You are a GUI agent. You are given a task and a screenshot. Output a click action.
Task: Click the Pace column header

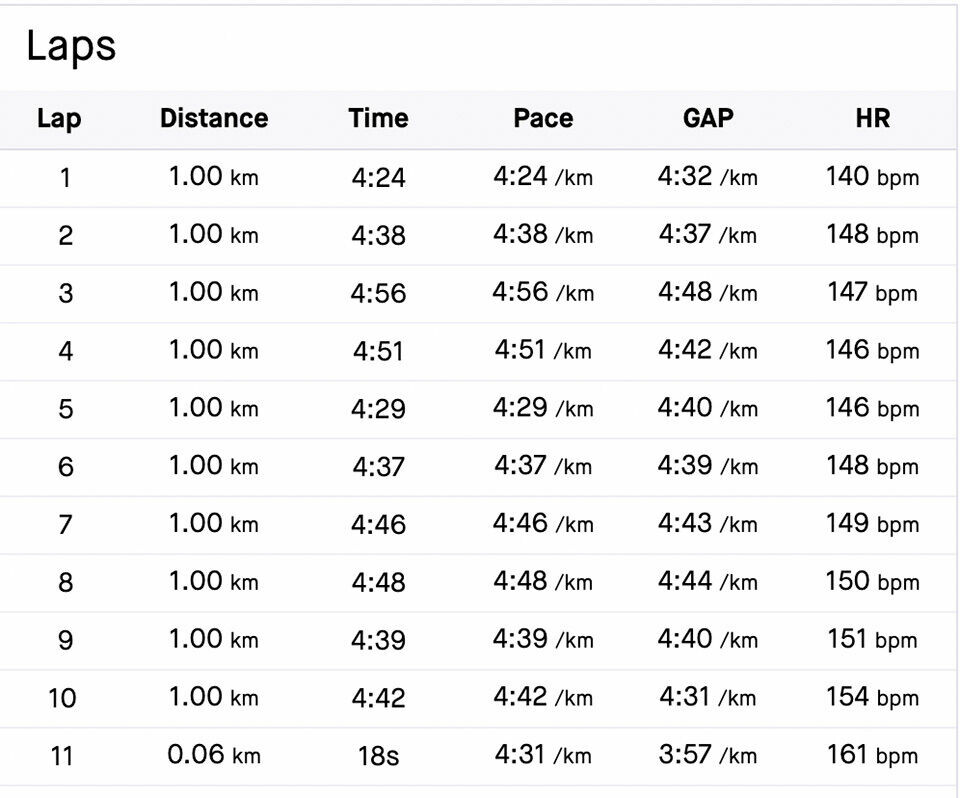click(543, 119)
